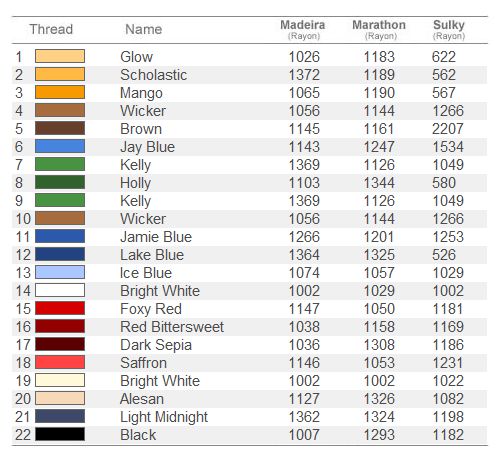The height and width of the screenshot is (456, 500).
Task: Click Marathon code 1308 for Dark Sepia
Action: (379, 345)
